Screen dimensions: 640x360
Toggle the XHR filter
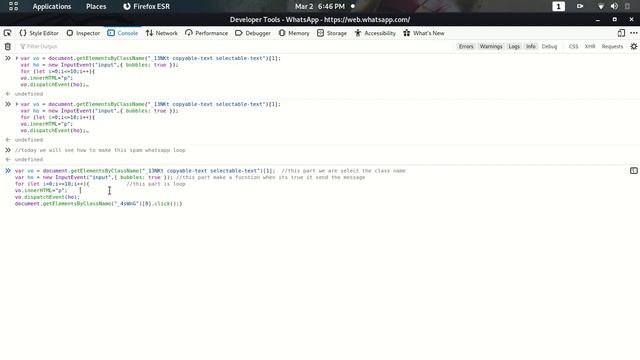click(590, 47)
